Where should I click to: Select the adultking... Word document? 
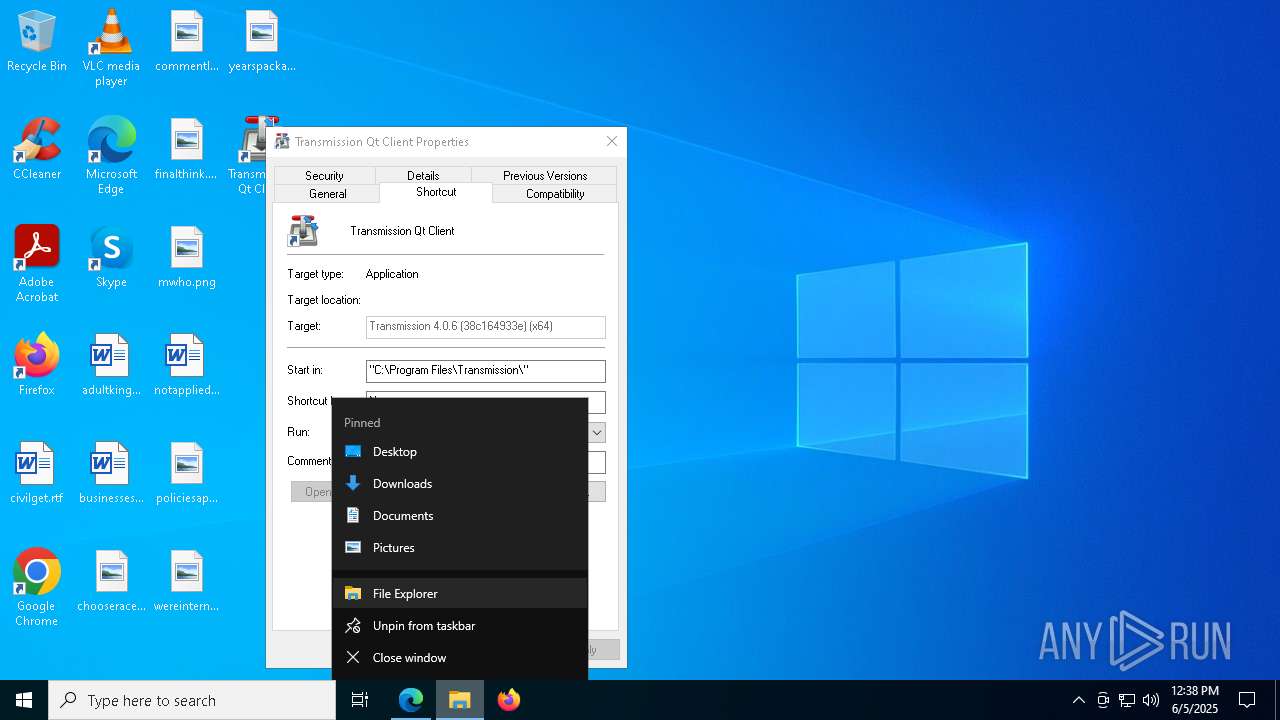pos(111,366)
